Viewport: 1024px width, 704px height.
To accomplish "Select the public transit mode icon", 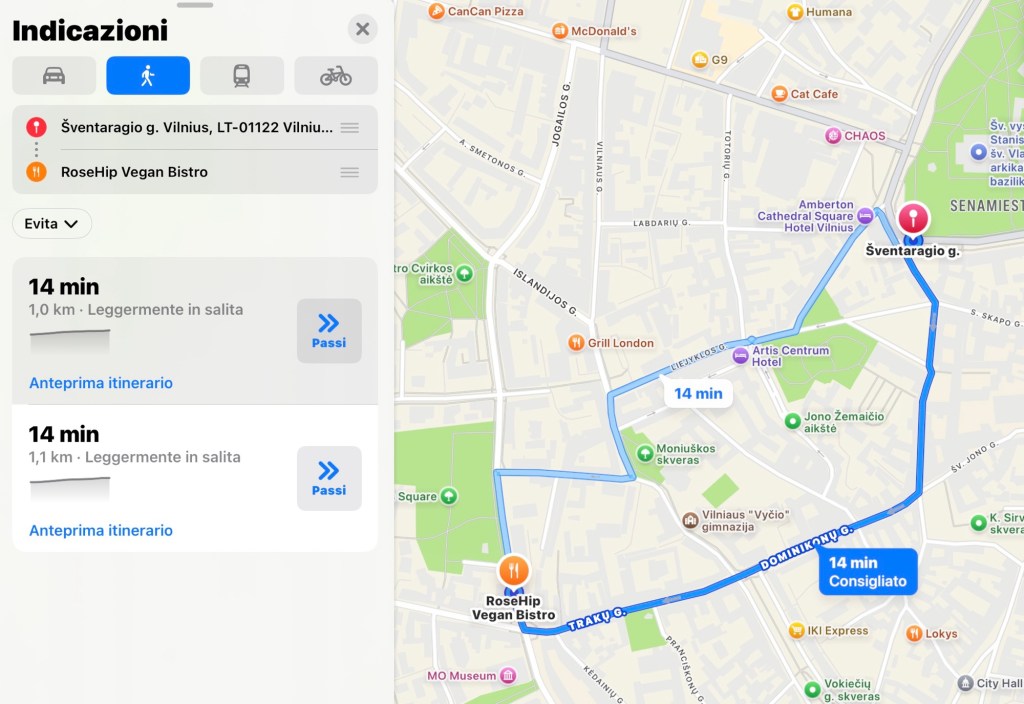I will (242, 76).
